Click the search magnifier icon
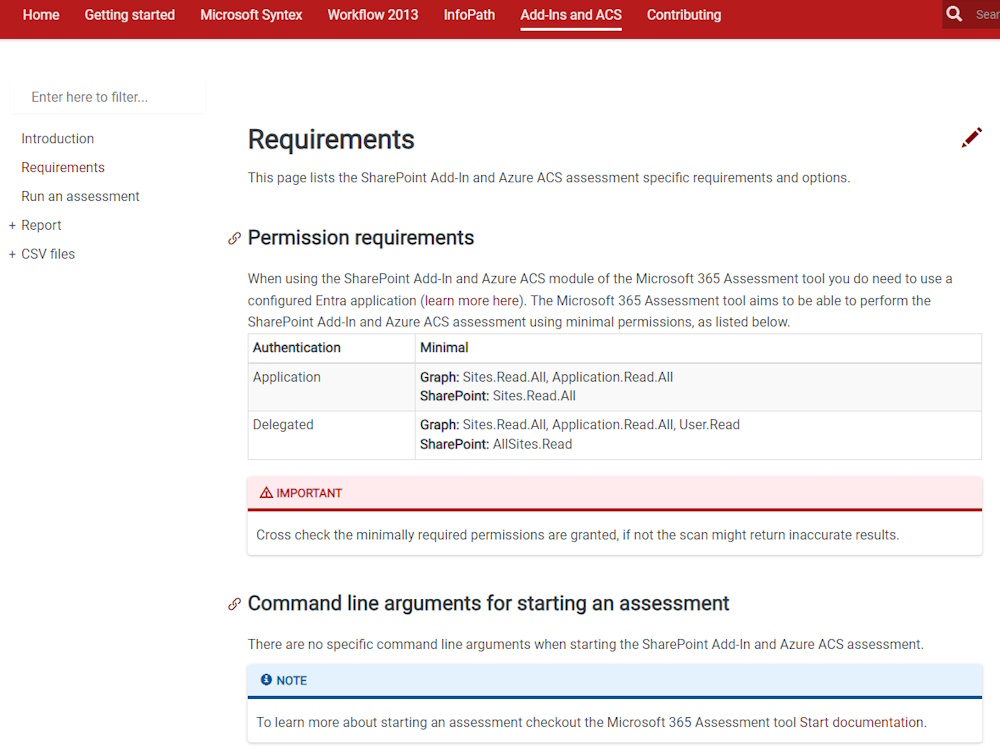Screen dimensions: 1000x750 coord(954,14)
